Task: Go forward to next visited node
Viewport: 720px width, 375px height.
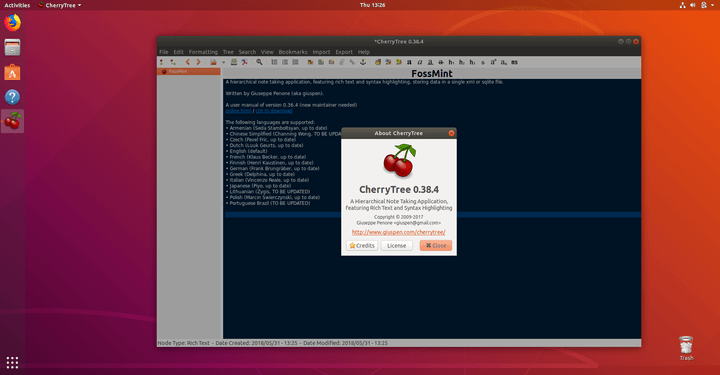Action: [198, 62]
